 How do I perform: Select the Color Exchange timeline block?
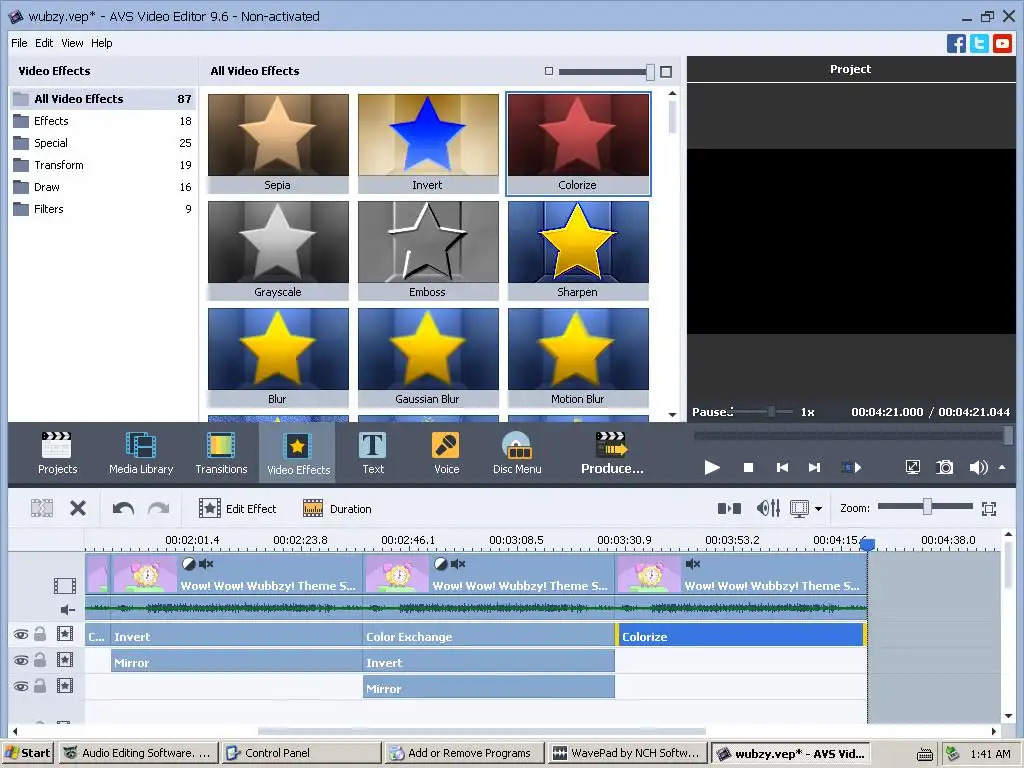click(488, 635)
